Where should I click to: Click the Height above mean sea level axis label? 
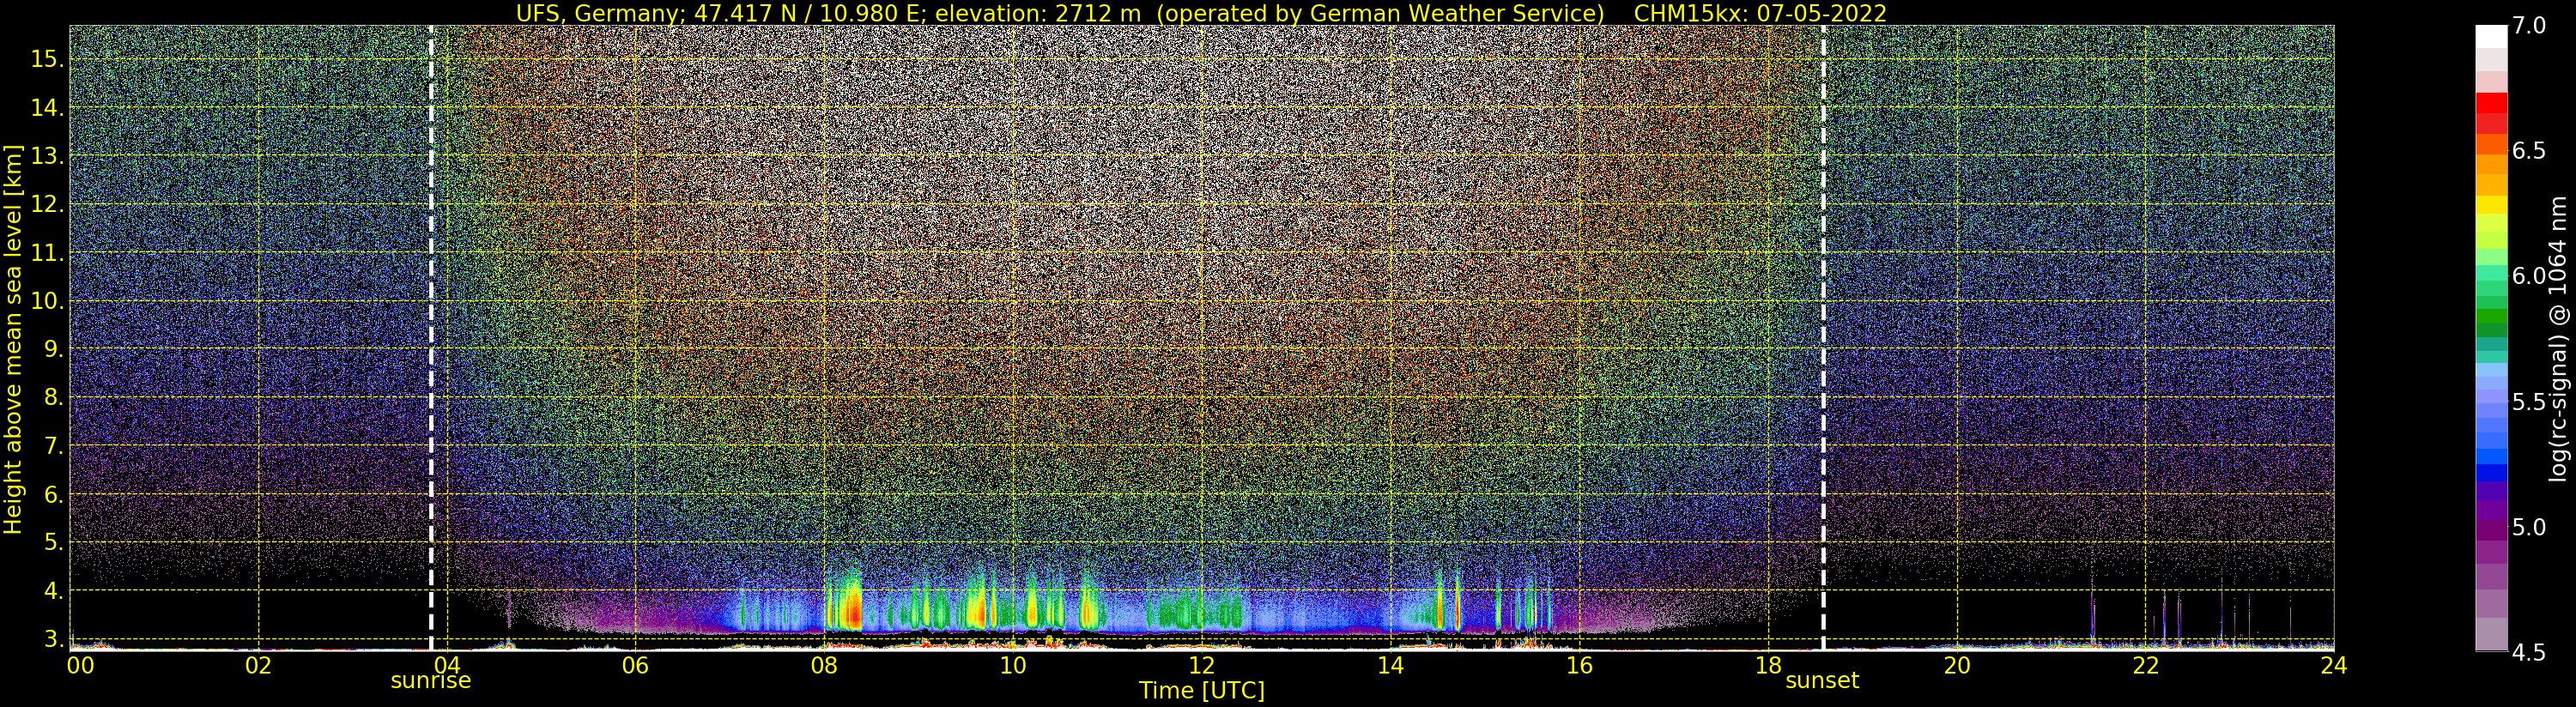pyautogui.click(x=13, y=340)
